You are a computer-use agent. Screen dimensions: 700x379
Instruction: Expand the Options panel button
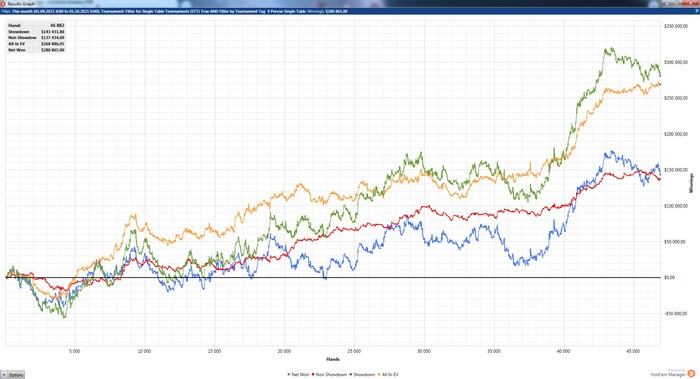point(12,375)
